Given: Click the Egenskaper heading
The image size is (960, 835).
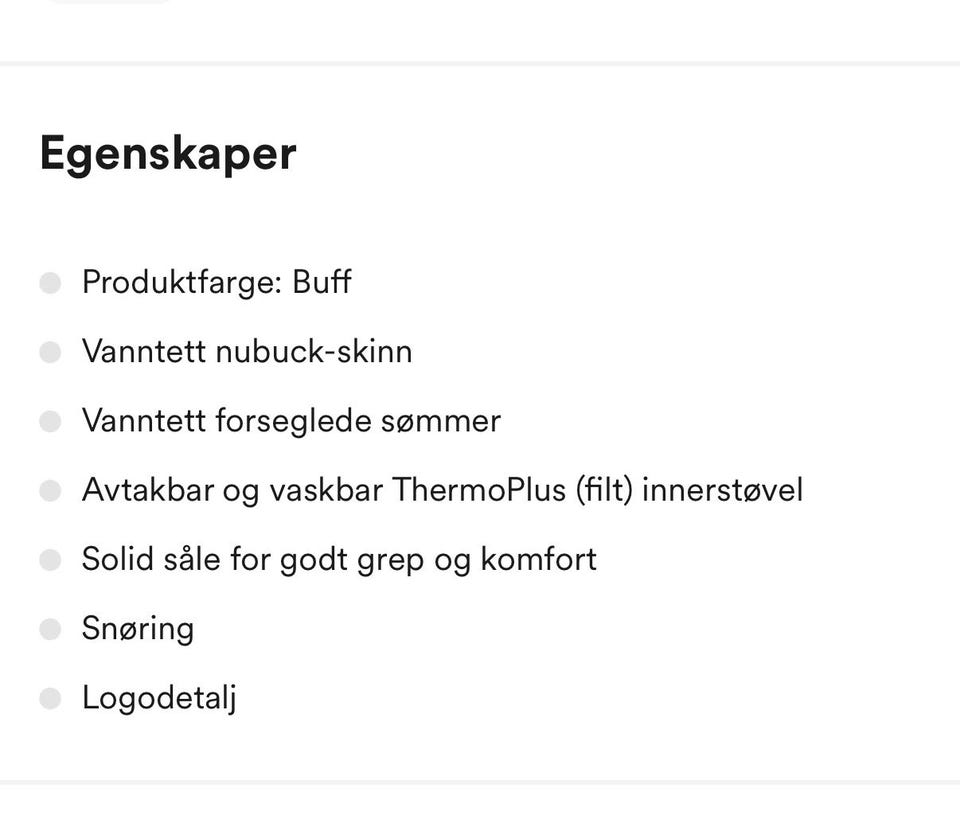Looking at the screenshot, I should point(168,154).
